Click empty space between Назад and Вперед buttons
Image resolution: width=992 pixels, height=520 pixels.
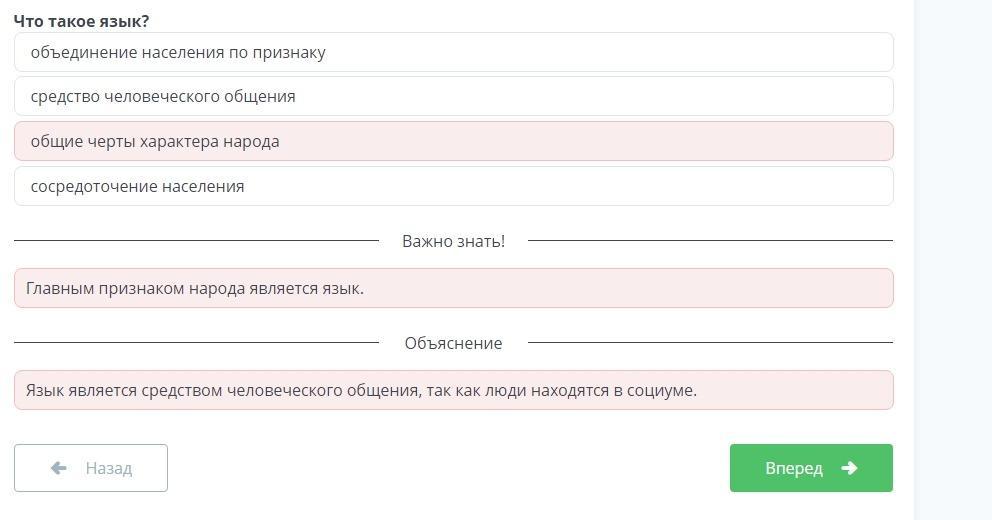tap(448, 468)
